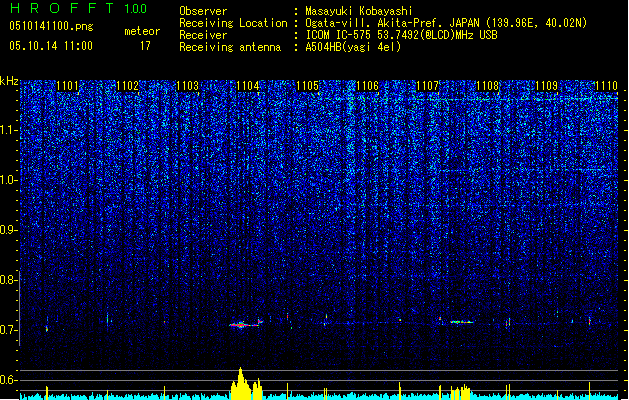The width and height of the screenshot is (629, 400).
Task: Click the tallest yellow power peak near 1104
Action: [241, 383]
